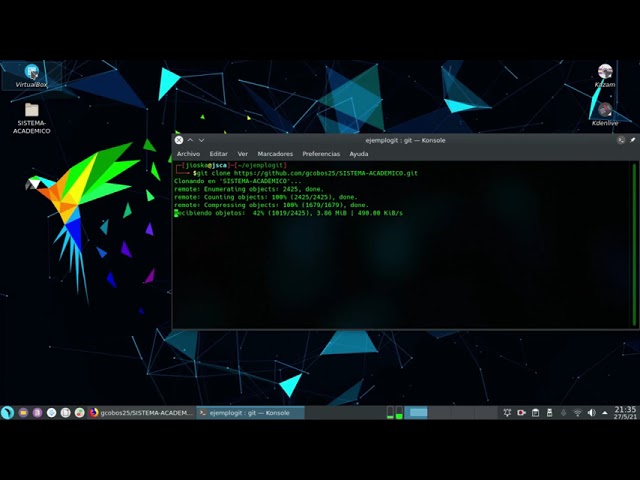640x480 pixels.
Task: Click the ~/ejemplogit prompt path
Action: (260, 165)
